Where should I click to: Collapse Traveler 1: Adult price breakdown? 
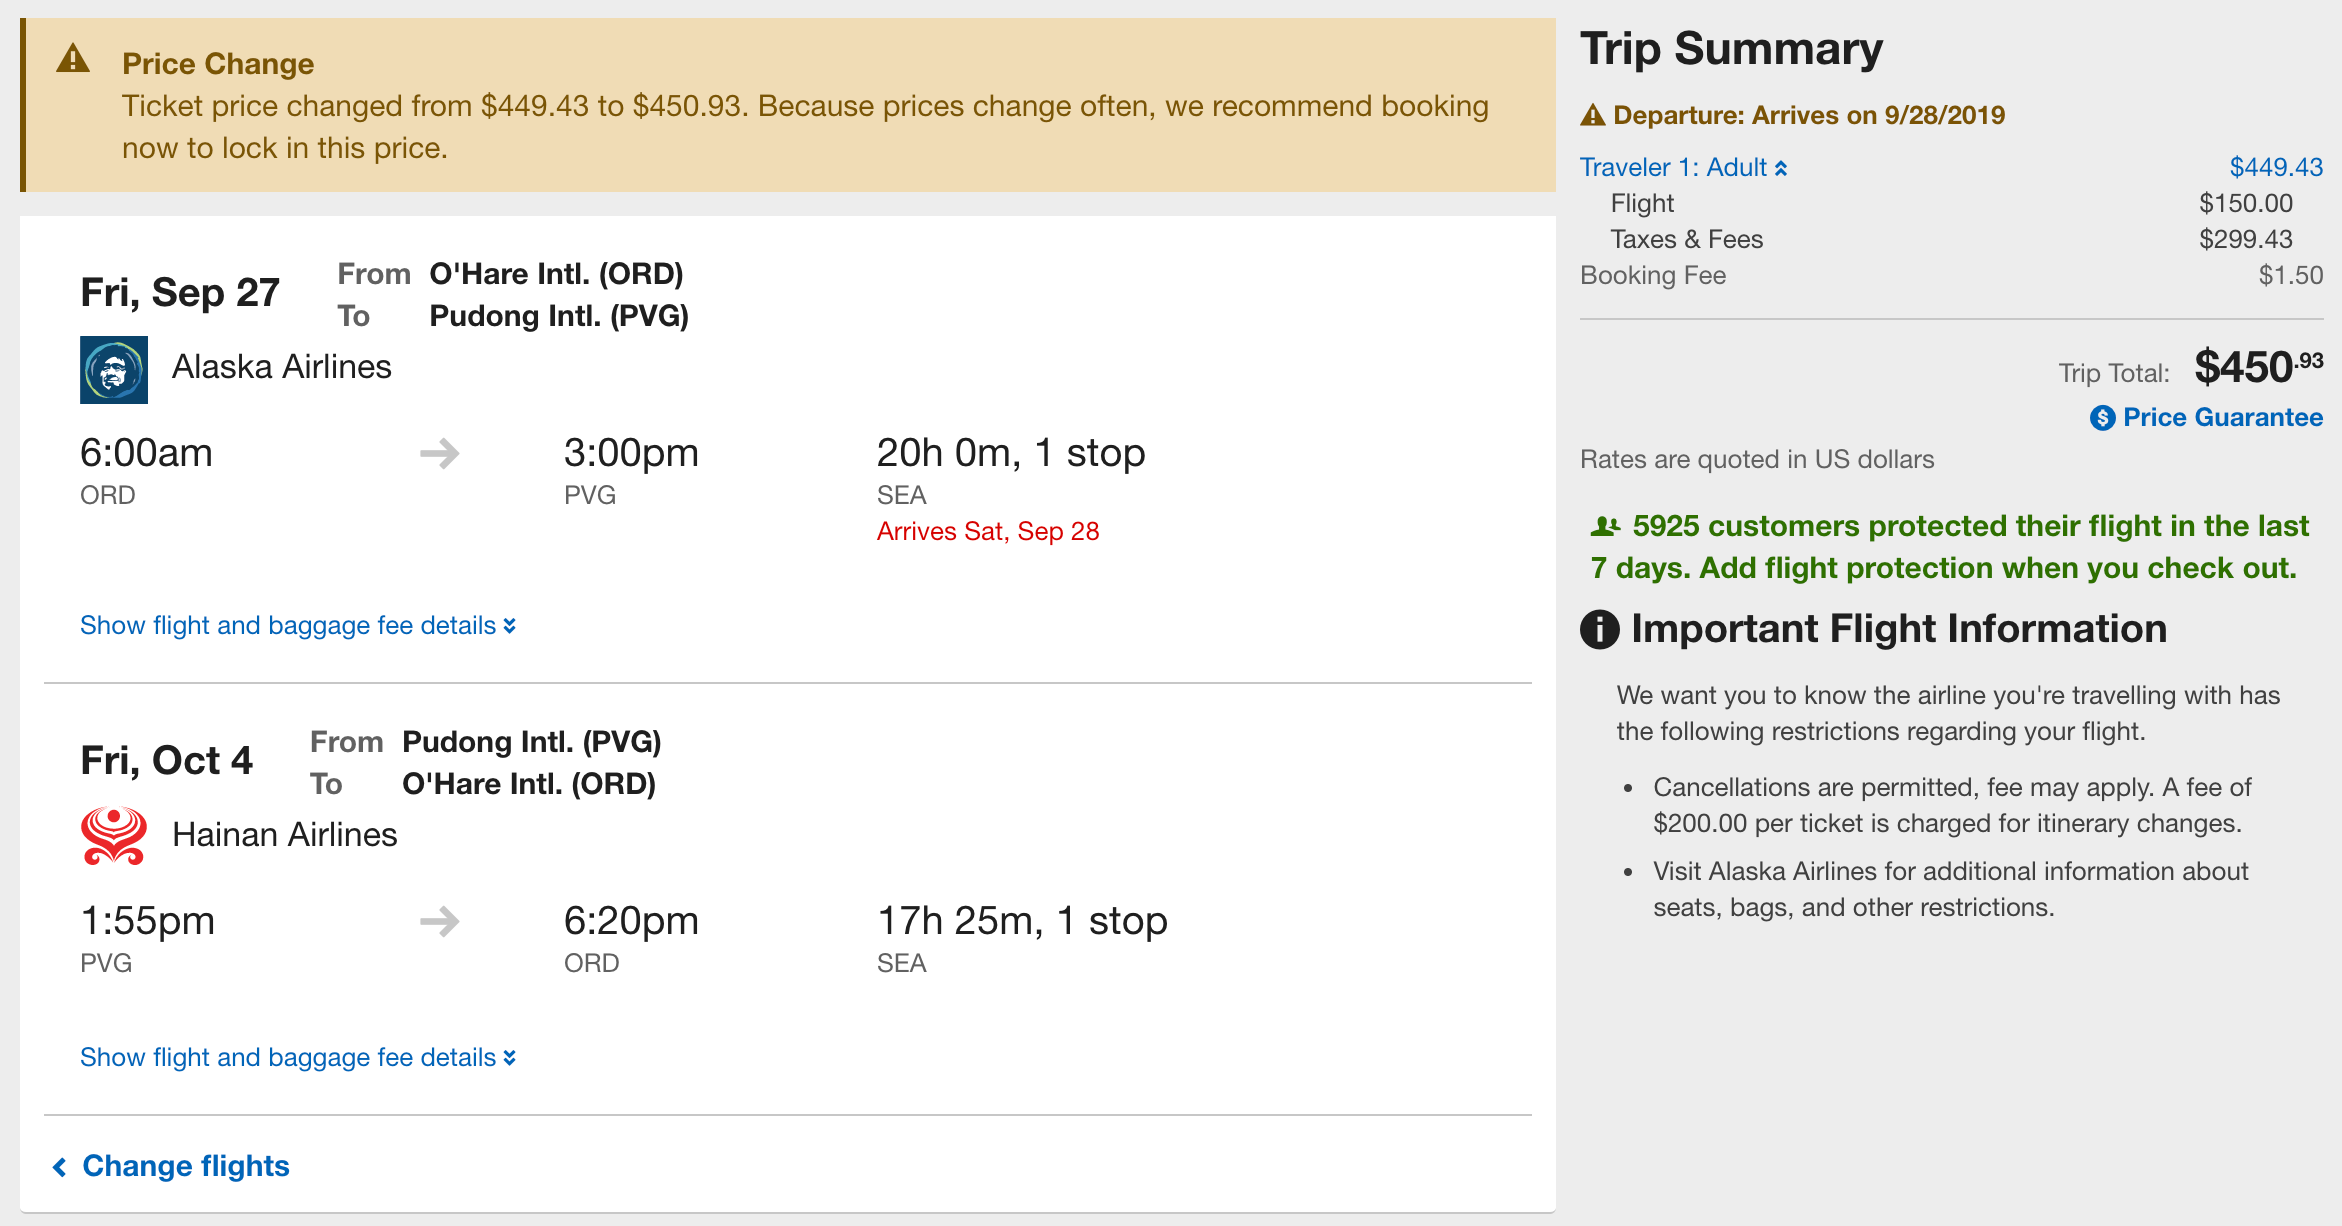pyautogui.click(x=1683, y=167)
